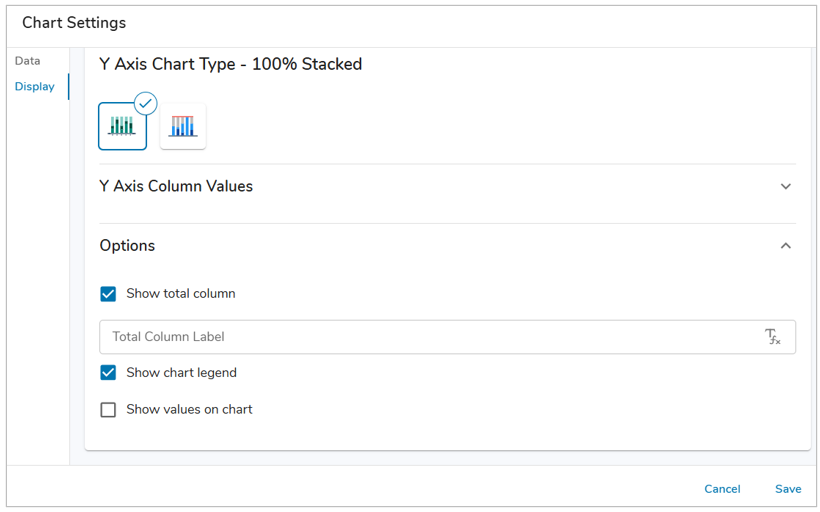Screen dimensions: 820x512
Task: Click the 'Show total column' label text
Action: [x=181, y=294]
